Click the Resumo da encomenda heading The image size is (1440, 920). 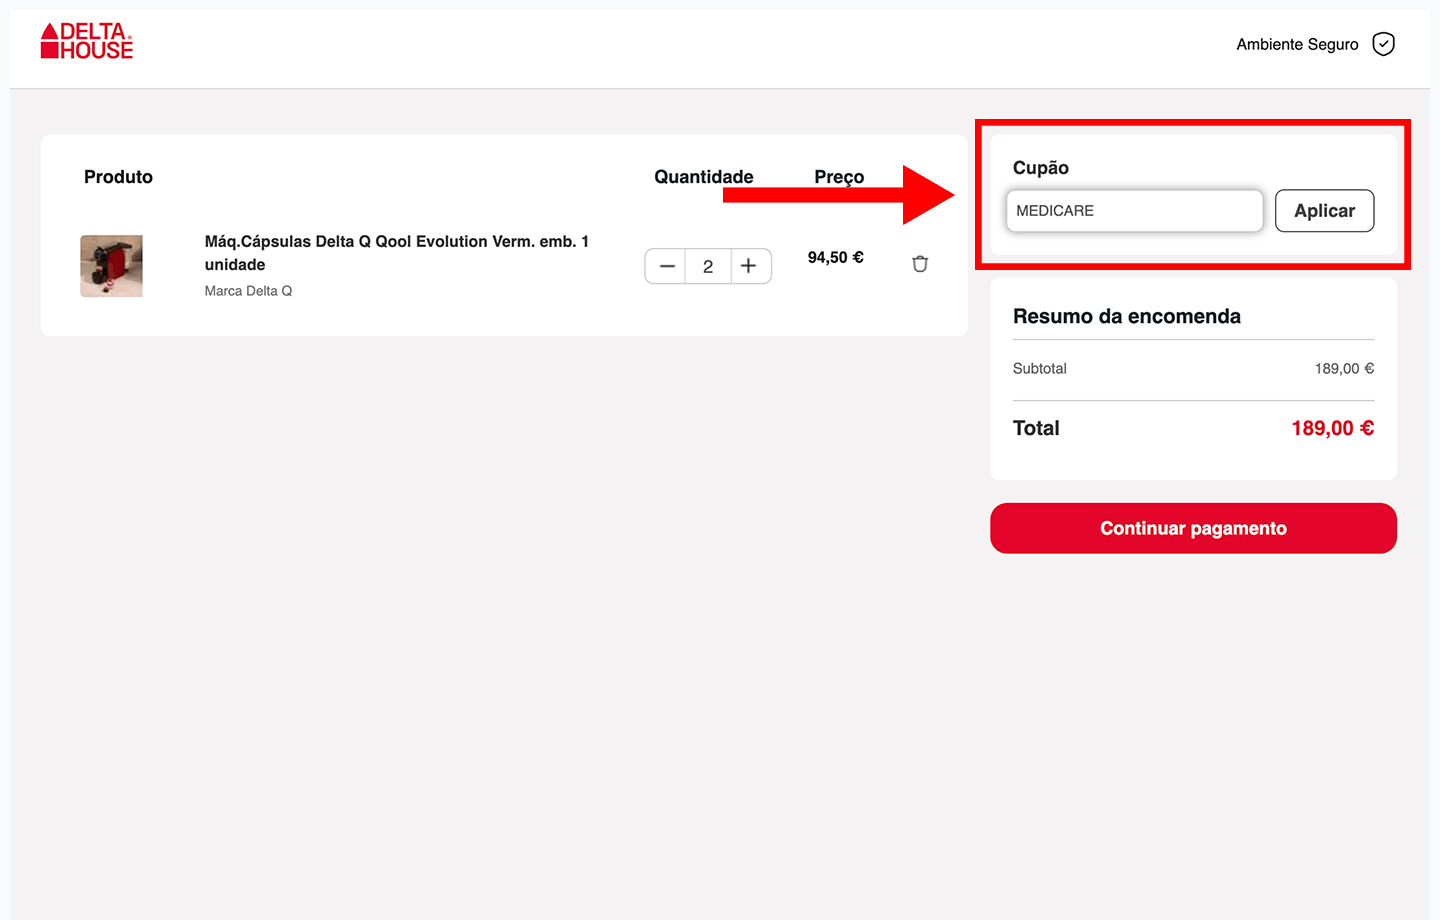1126,316
